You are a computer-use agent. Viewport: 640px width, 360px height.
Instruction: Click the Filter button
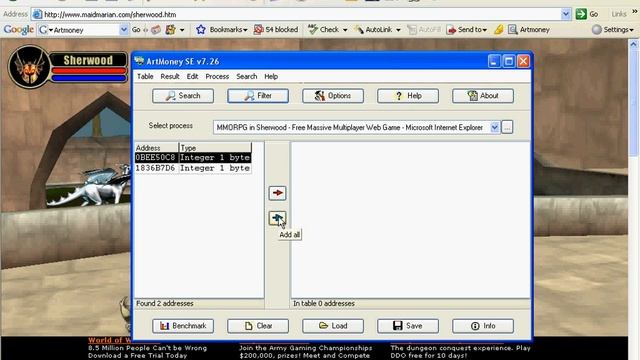coord(258,96)
